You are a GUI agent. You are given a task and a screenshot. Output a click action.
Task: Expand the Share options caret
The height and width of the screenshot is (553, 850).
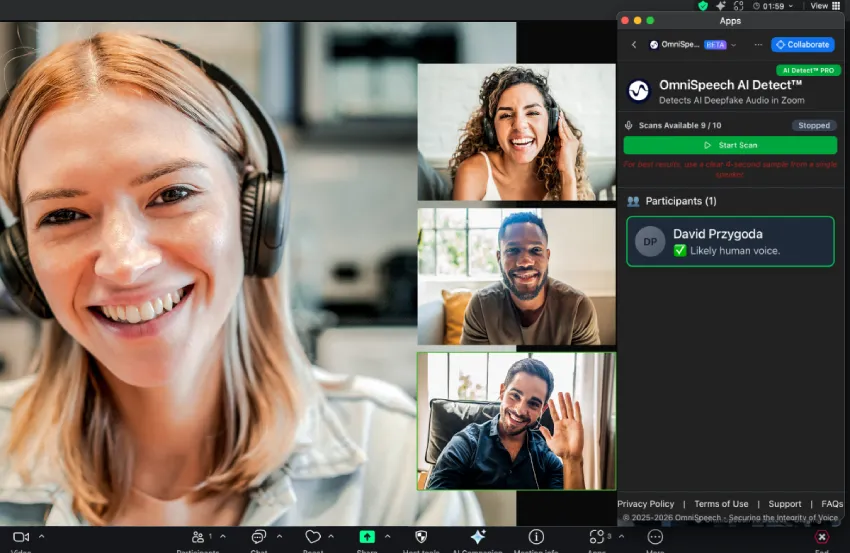[387, 536]
